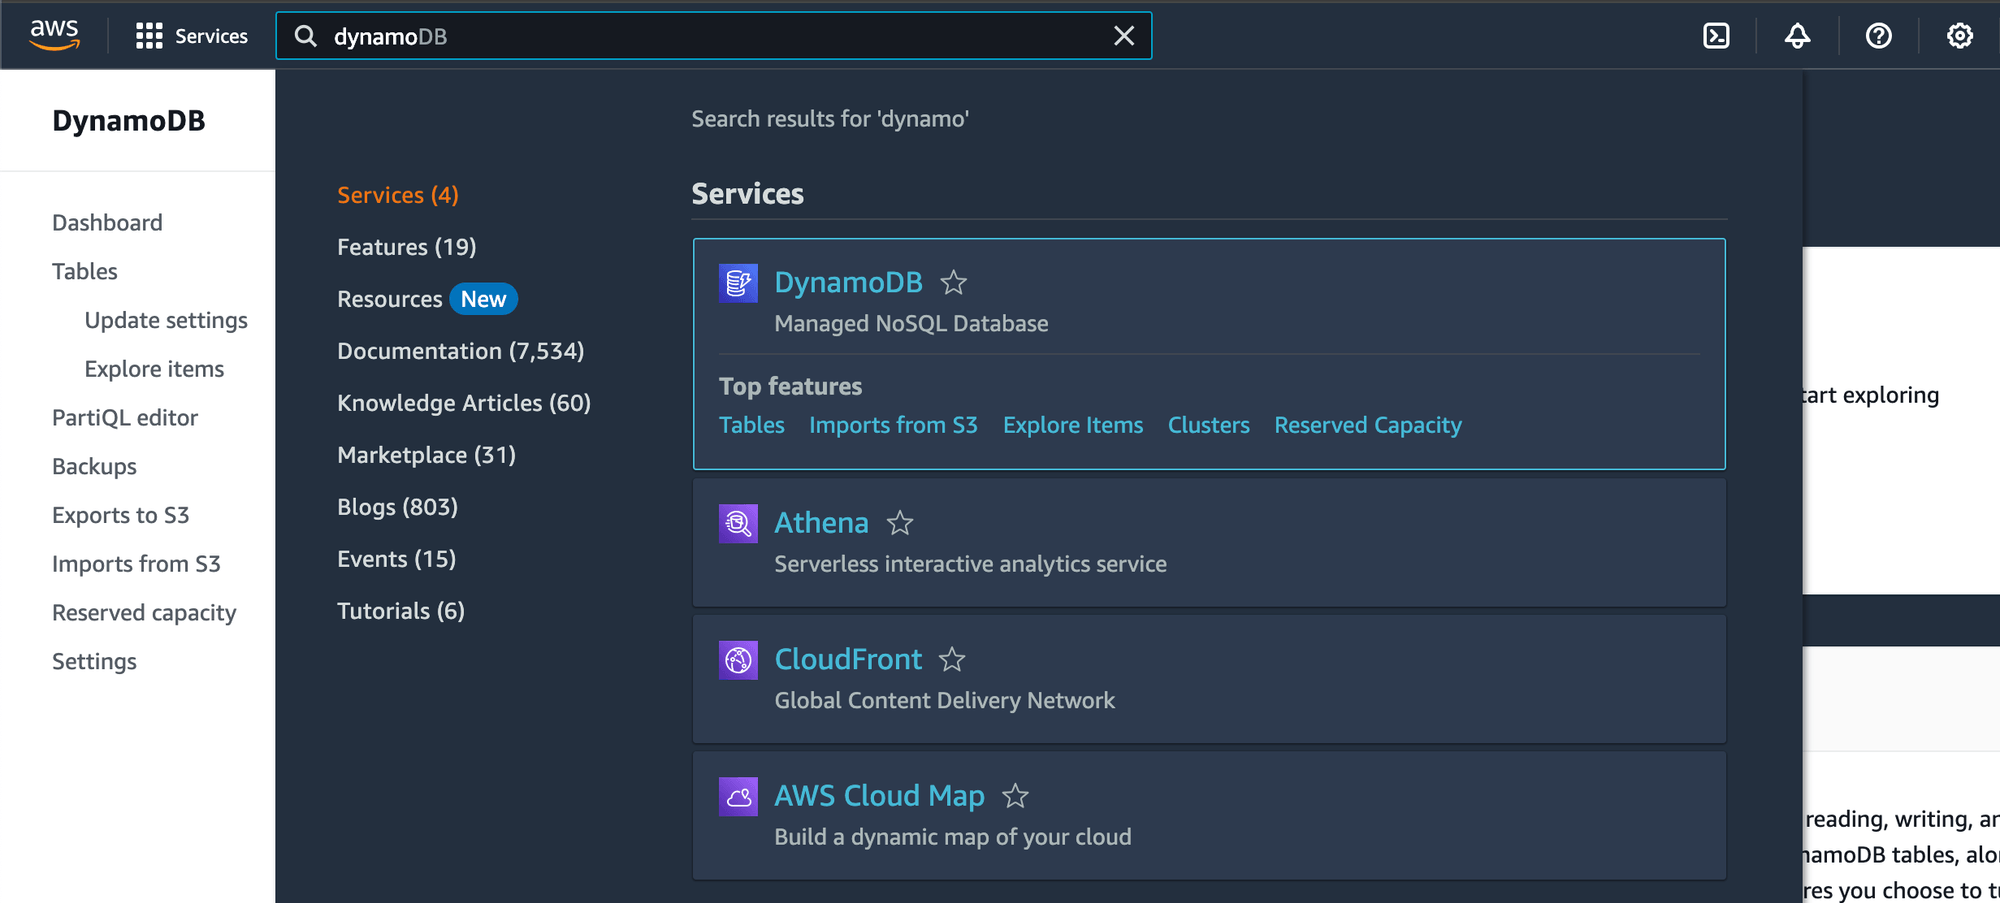Screen dimensions: 2000x903
Task: Open Imports from S3 top feature link
Action: (893, 425)
